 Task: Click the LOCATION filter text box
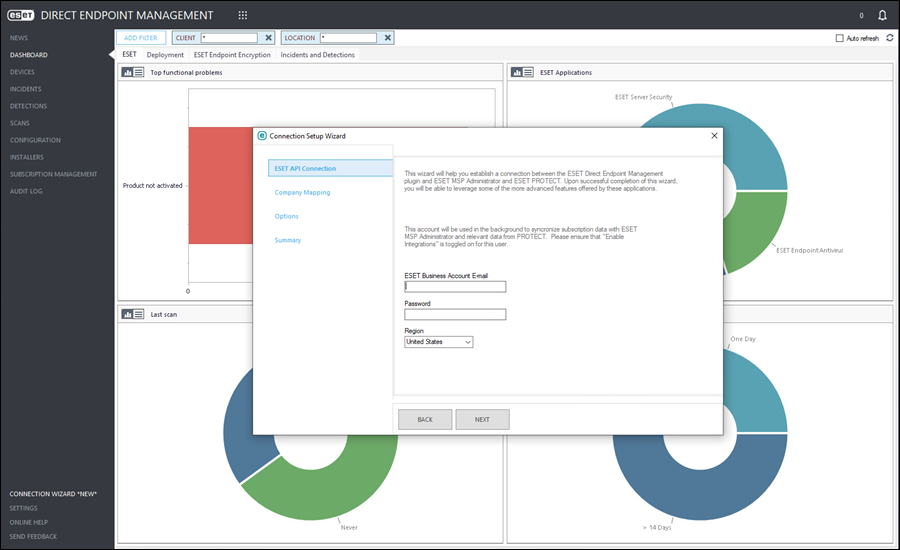pyautogui.click(x=348, y=38)
